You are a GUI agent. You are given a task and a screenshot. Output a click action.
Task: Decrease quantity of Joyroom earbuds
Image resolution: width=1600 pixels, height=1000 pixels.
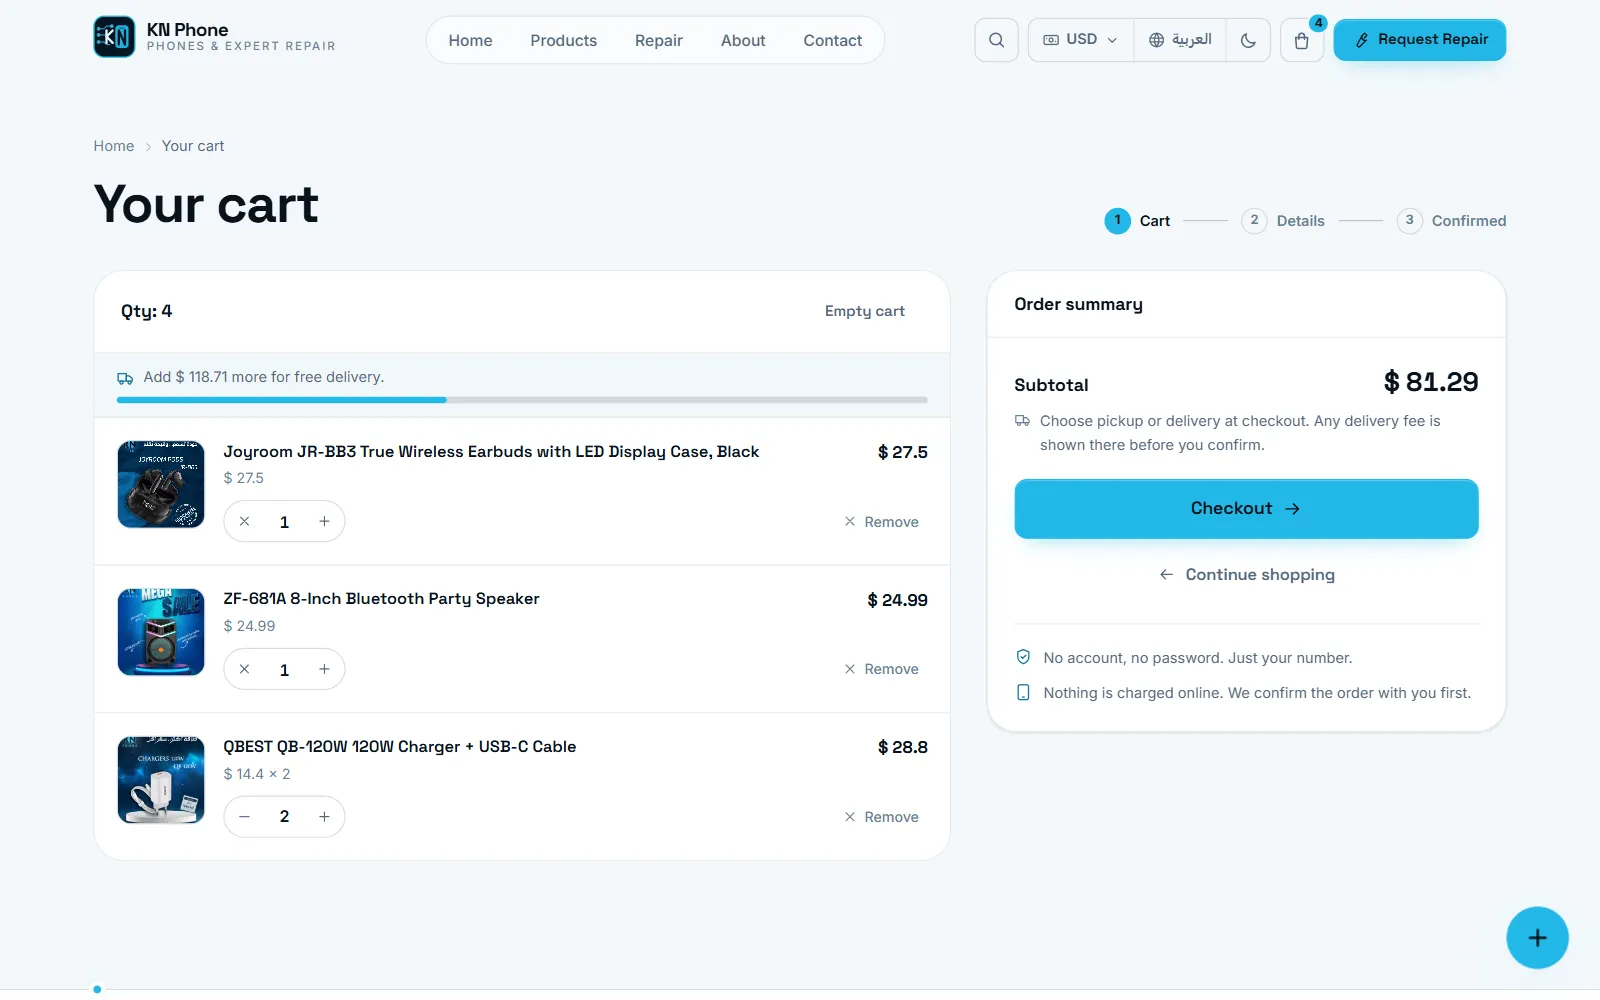245,521
